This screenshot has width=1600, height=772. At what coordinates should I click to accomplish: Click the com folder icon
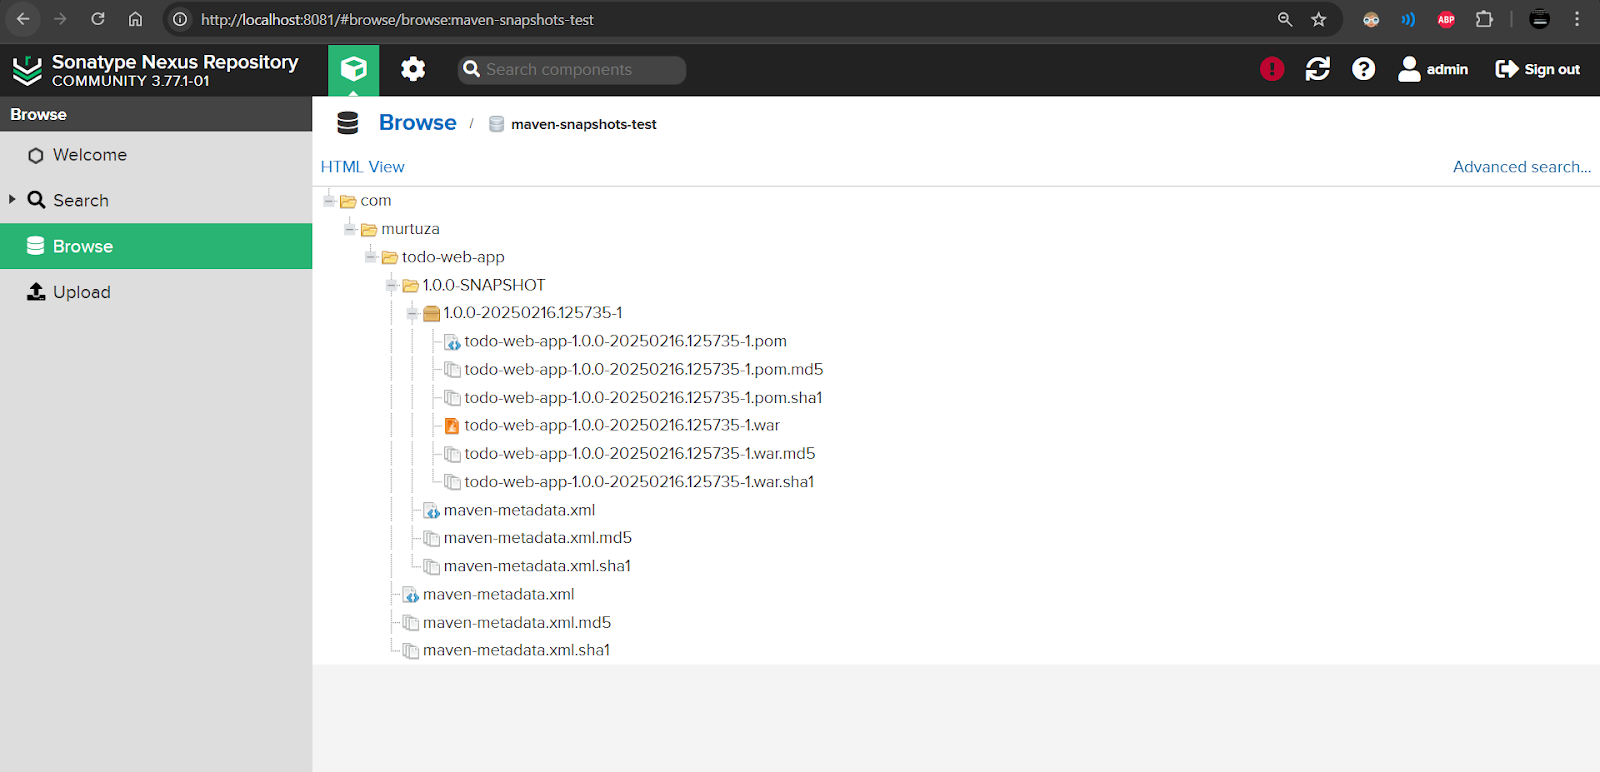pos(348,202)
